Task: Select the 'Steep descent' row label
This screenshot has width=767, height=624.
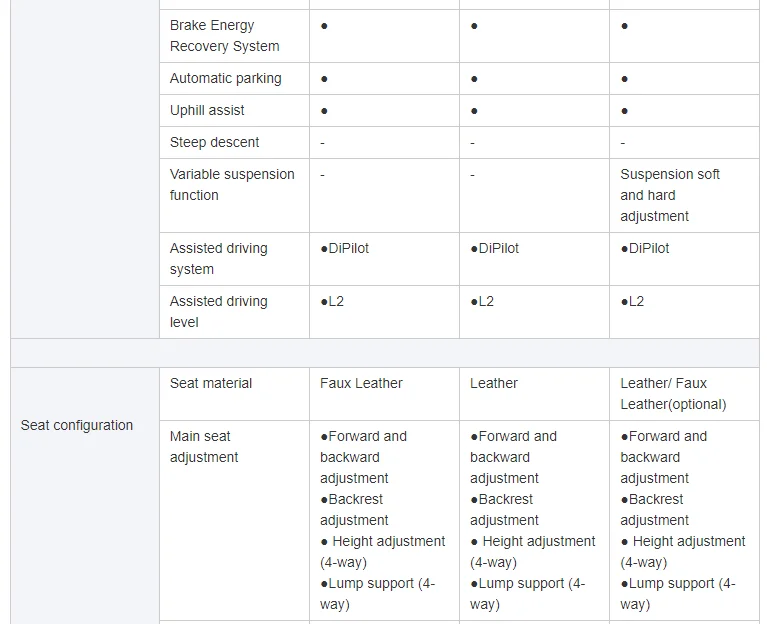Action: point(214,142)
